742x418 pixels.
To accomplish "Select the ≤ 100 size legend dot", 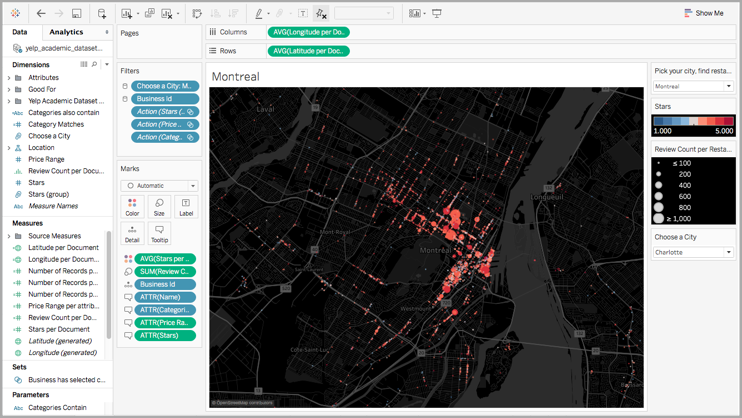I will tap(658, 163).
